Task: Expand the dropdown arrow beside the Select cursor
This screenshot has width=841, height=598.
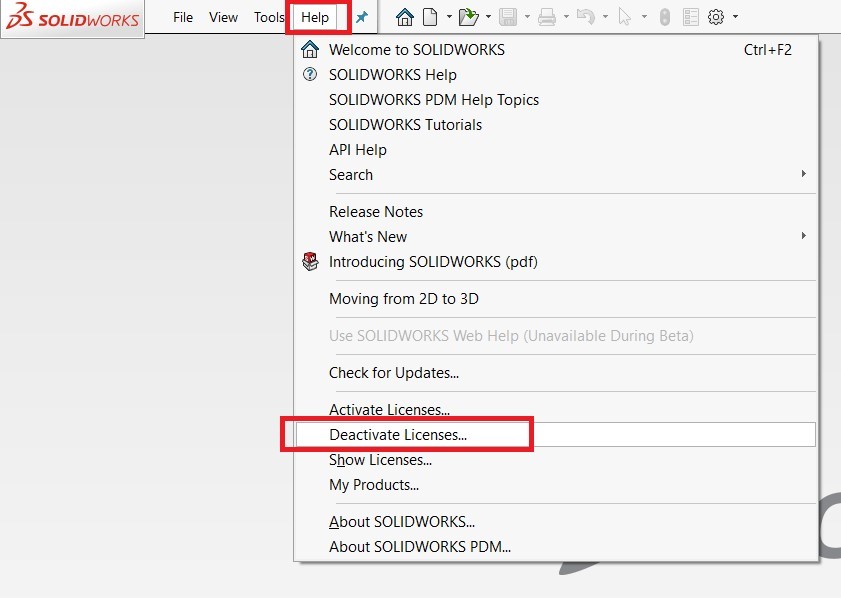Action: (644, 17)
